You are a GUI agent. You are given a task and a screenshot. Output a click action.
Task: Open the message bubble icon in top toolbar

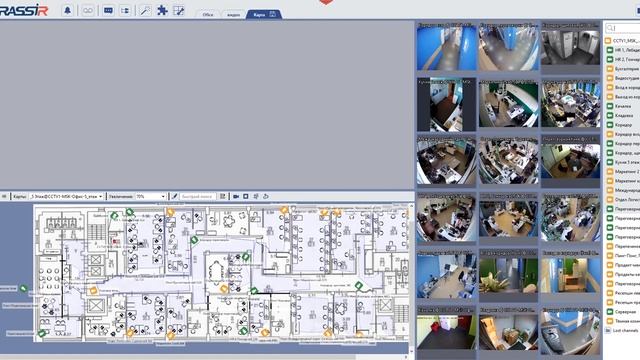pyautogui.click(x=108, y=11)
